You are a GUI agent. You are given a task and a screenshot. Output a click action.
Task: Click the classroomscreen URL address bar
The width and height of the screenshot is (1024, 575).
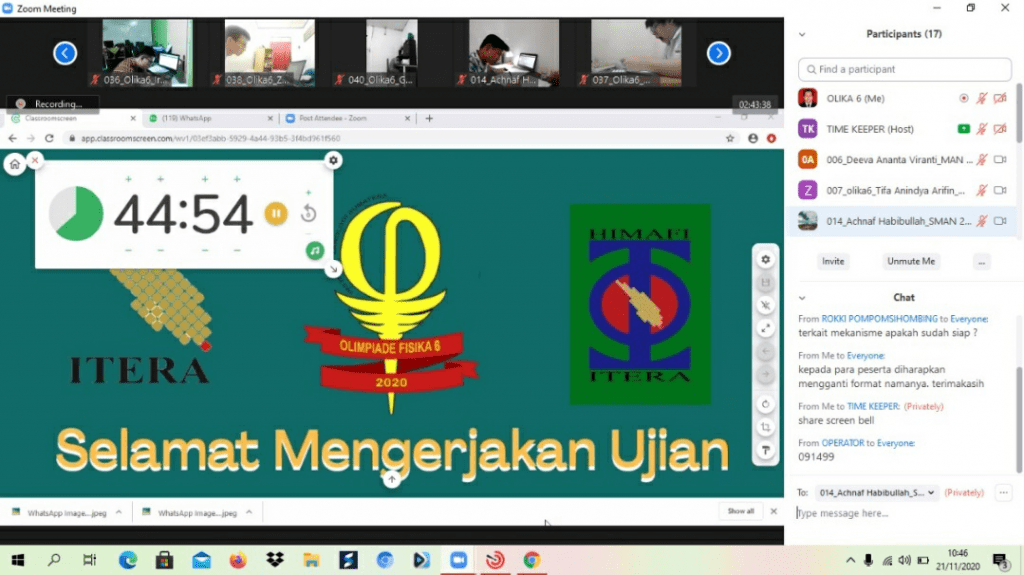click(392, 138)
